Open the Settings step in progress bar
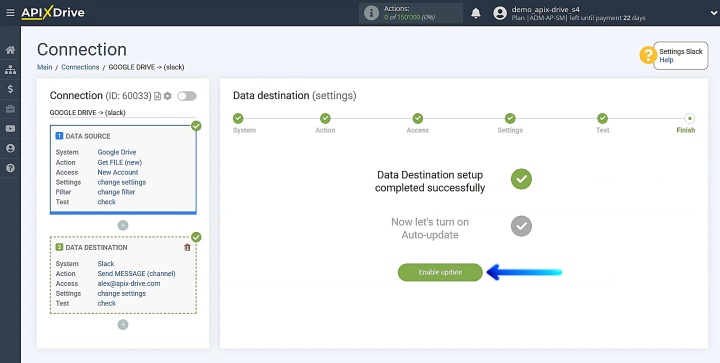 [x=510, y=118]
